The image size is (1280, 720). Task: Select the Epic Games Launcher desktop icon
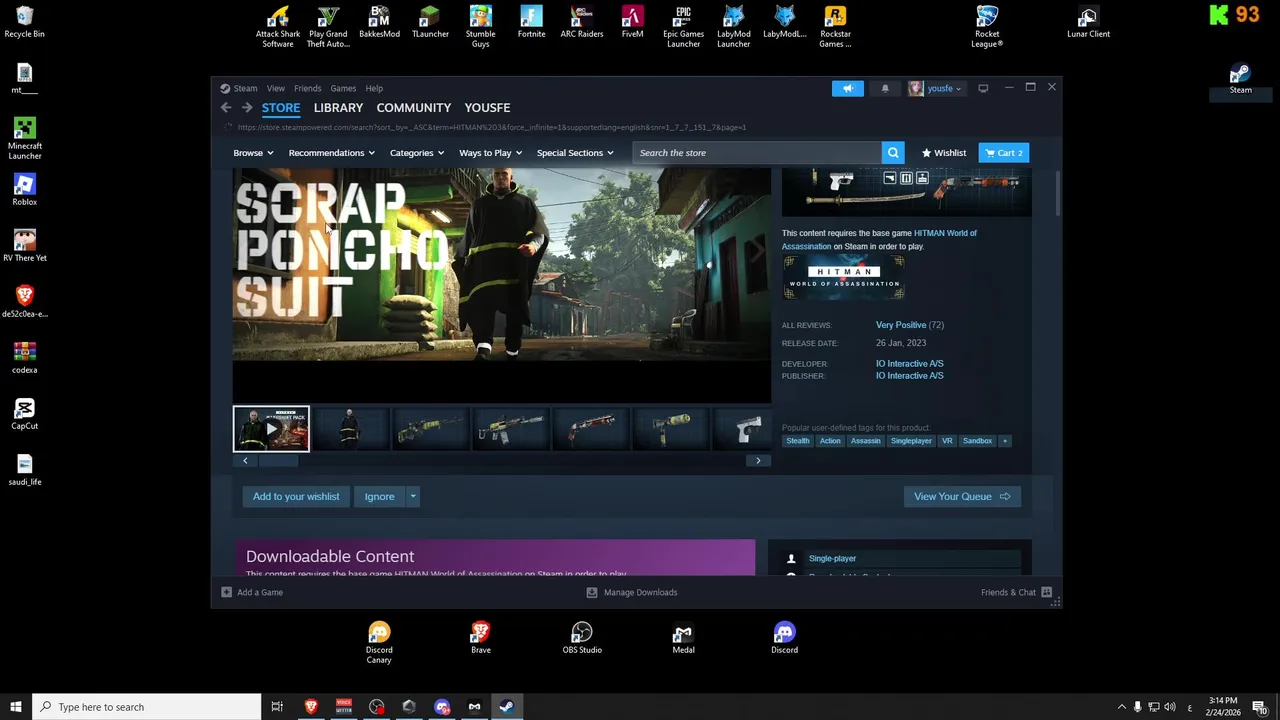(683, 27)
